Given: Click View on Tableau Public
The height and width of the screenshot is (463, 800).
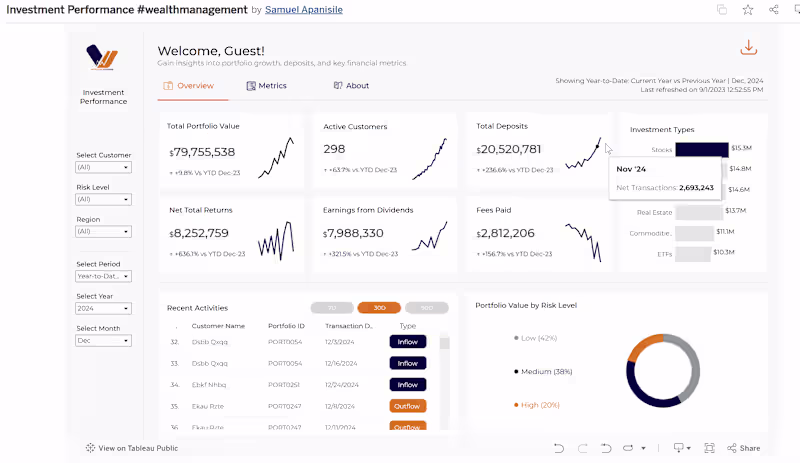Looking at the screenshot, I should (x=132, y=448).
